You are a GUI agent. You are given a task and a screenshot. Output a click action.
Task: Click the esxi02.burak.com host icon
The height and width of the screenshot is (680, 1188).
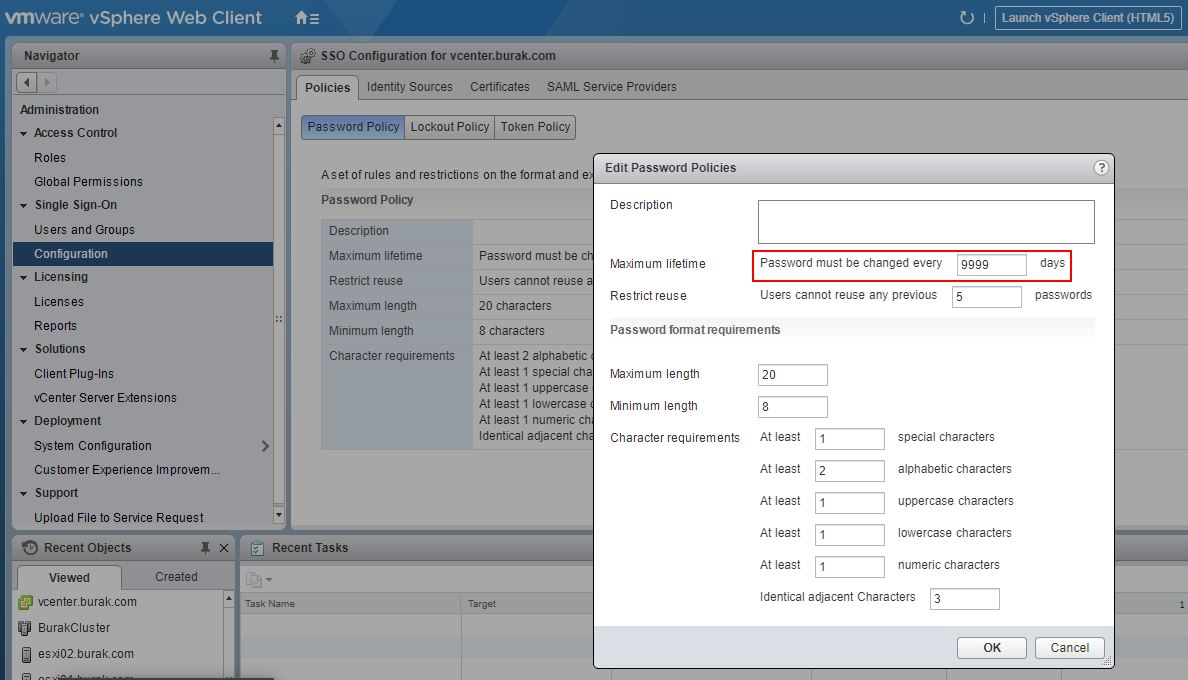[x=26, y=654]
